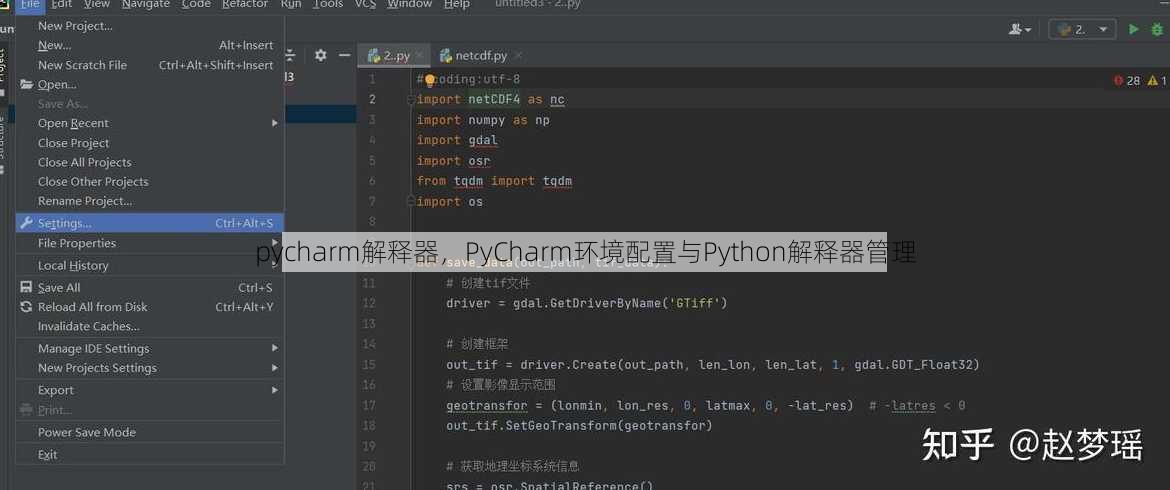Click the File menu header
The height and width of the screenshot is (490, 1170).
30,4
